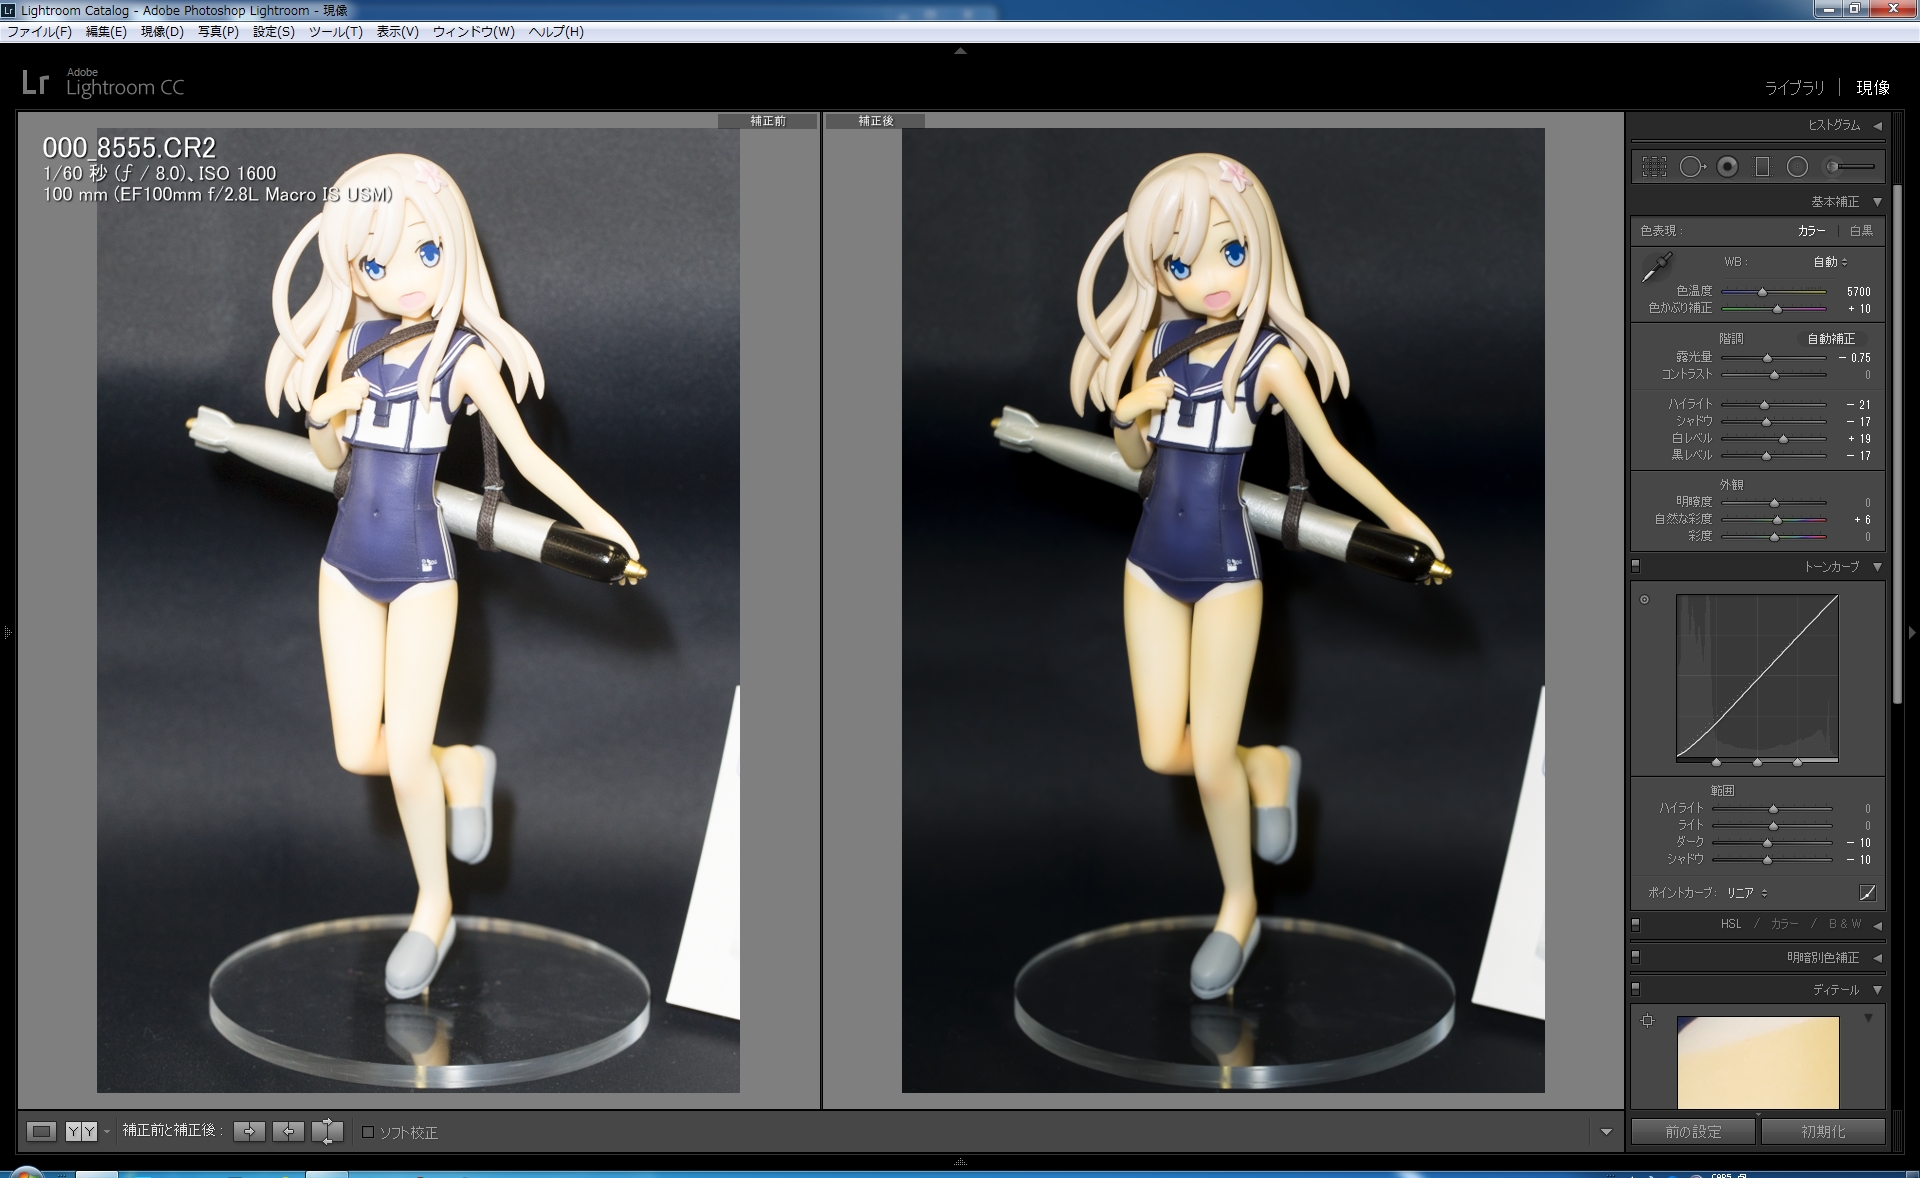Click the 露光量 exposure slider handle
Screen dimensions: 1920x1178
(x=1767, y=358)
